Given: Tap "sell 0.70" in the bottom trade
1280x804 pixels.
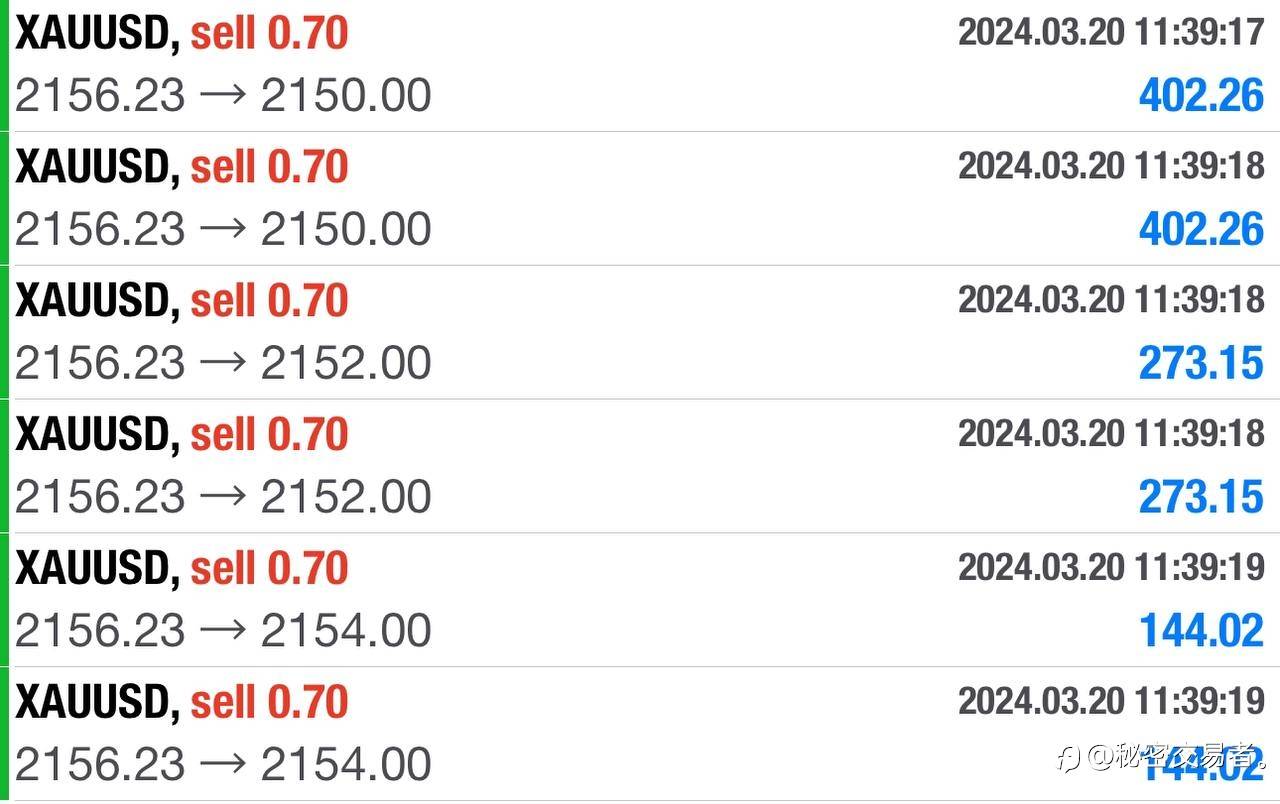Looking at the screenshot, I should (269, 702).
